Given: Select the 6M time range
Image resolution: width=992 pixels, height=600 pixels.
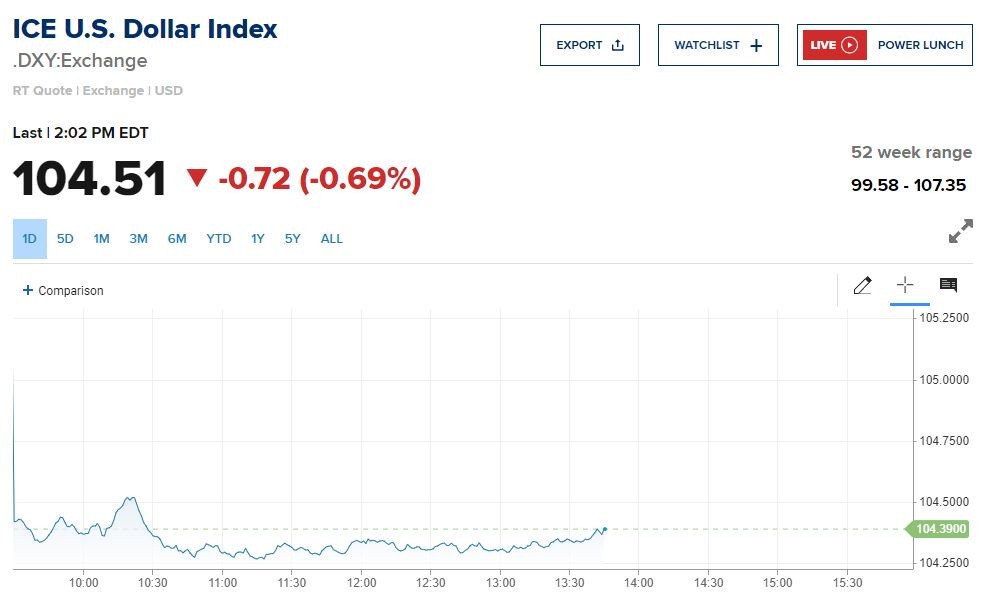Looking at the screenshot, I should pos(177,239).
